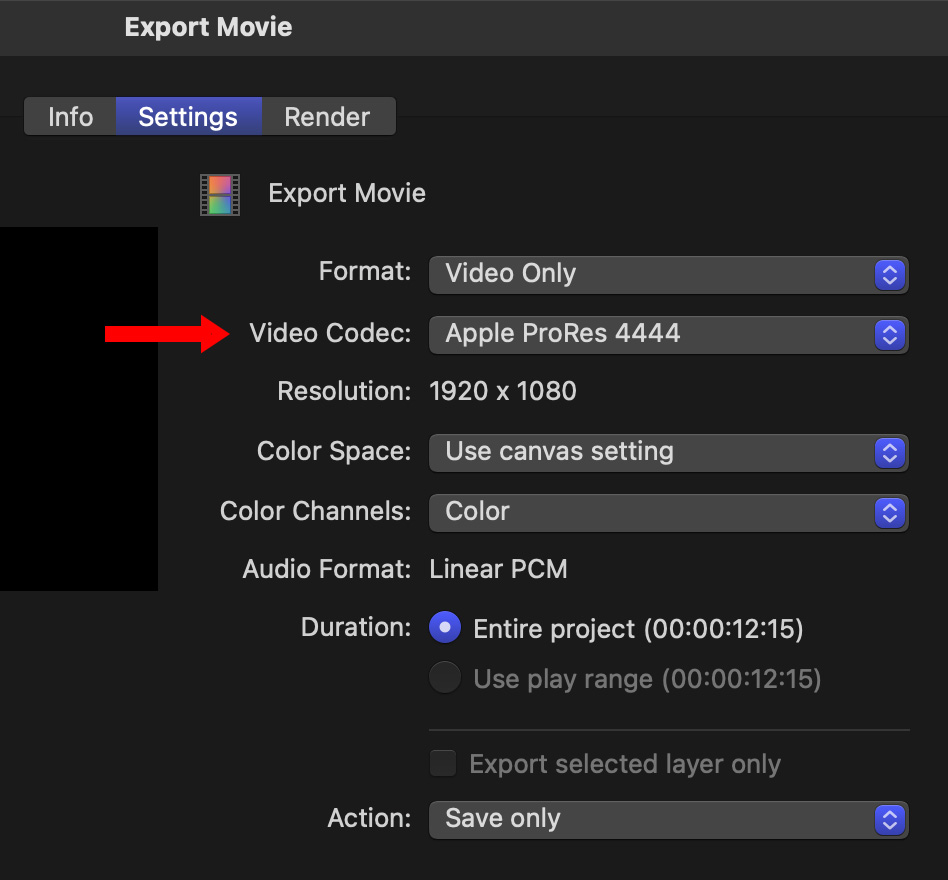Click the red arrow pointing to Video Codec
The image size is (948, 880).
167,334
